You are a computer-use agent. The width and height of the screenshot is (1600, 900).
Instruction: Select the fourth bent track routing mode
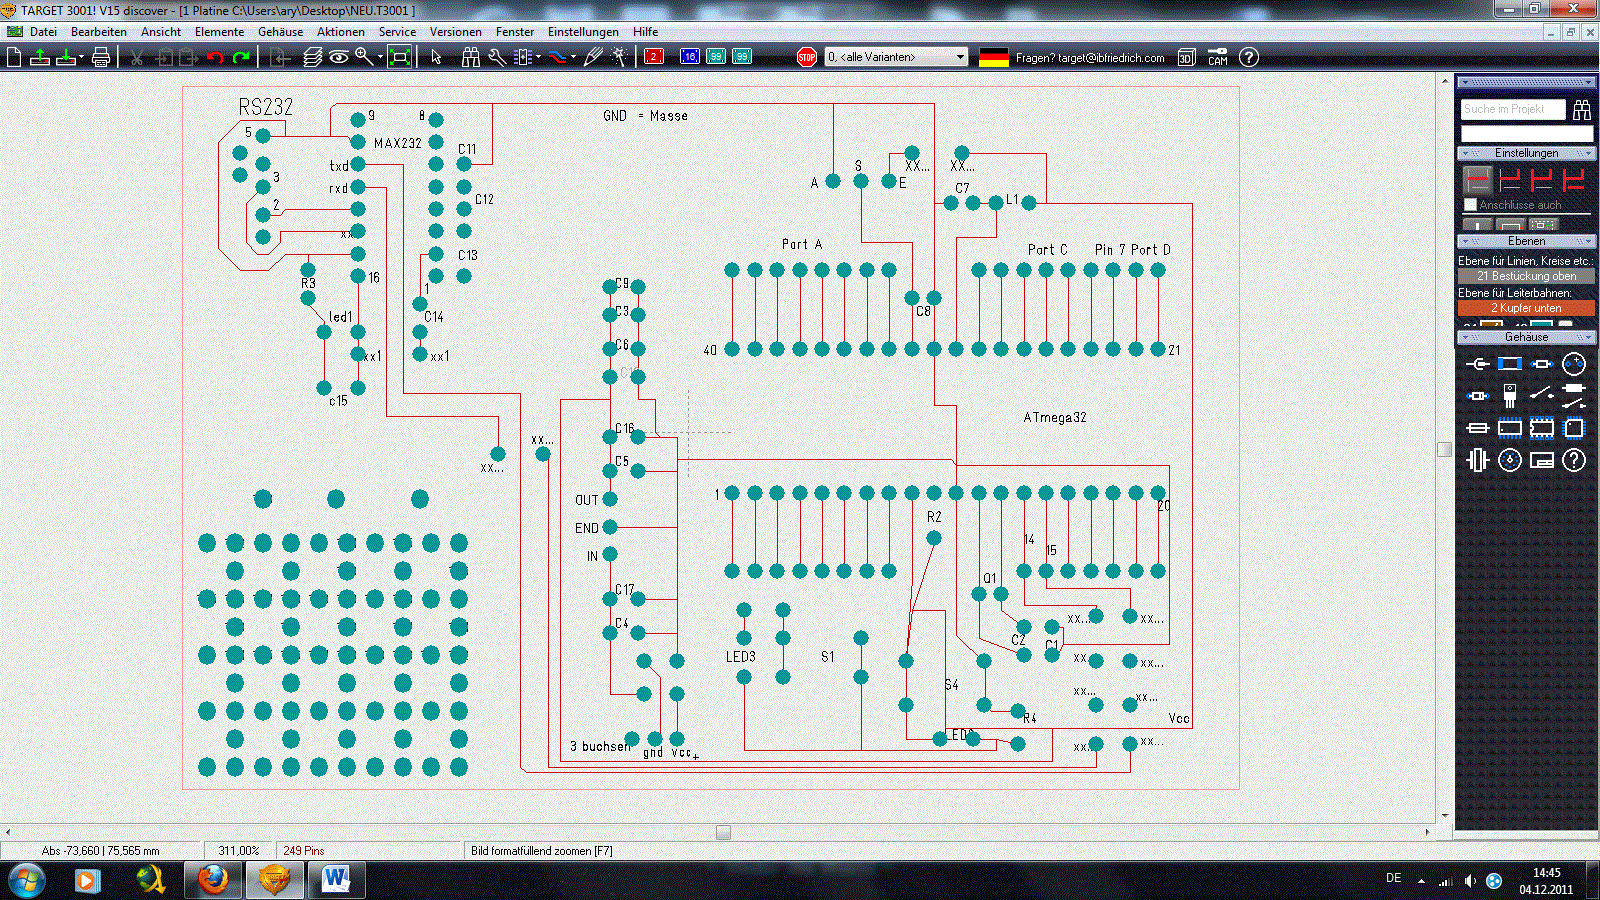pos(1574,180)
